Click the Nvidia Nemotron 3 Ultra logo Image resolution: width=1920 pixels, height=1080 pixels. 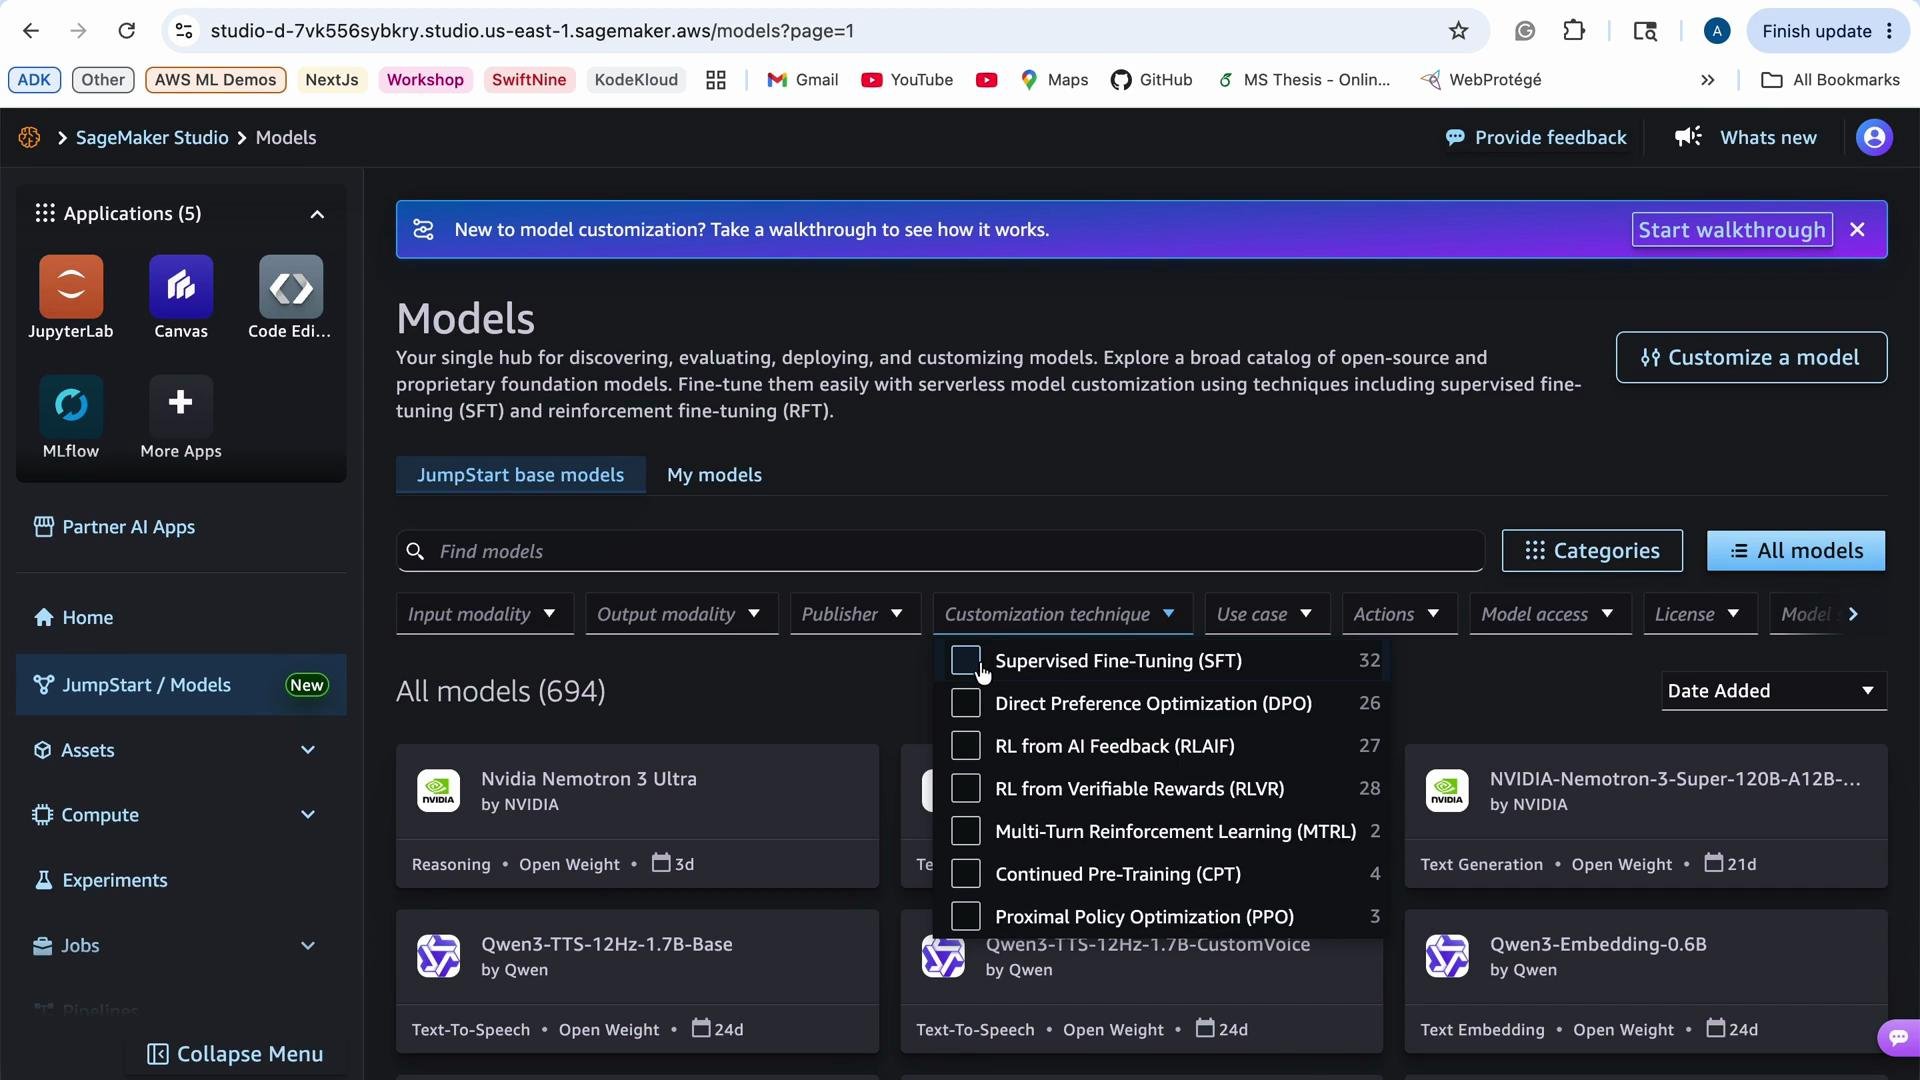coord(438,791)
